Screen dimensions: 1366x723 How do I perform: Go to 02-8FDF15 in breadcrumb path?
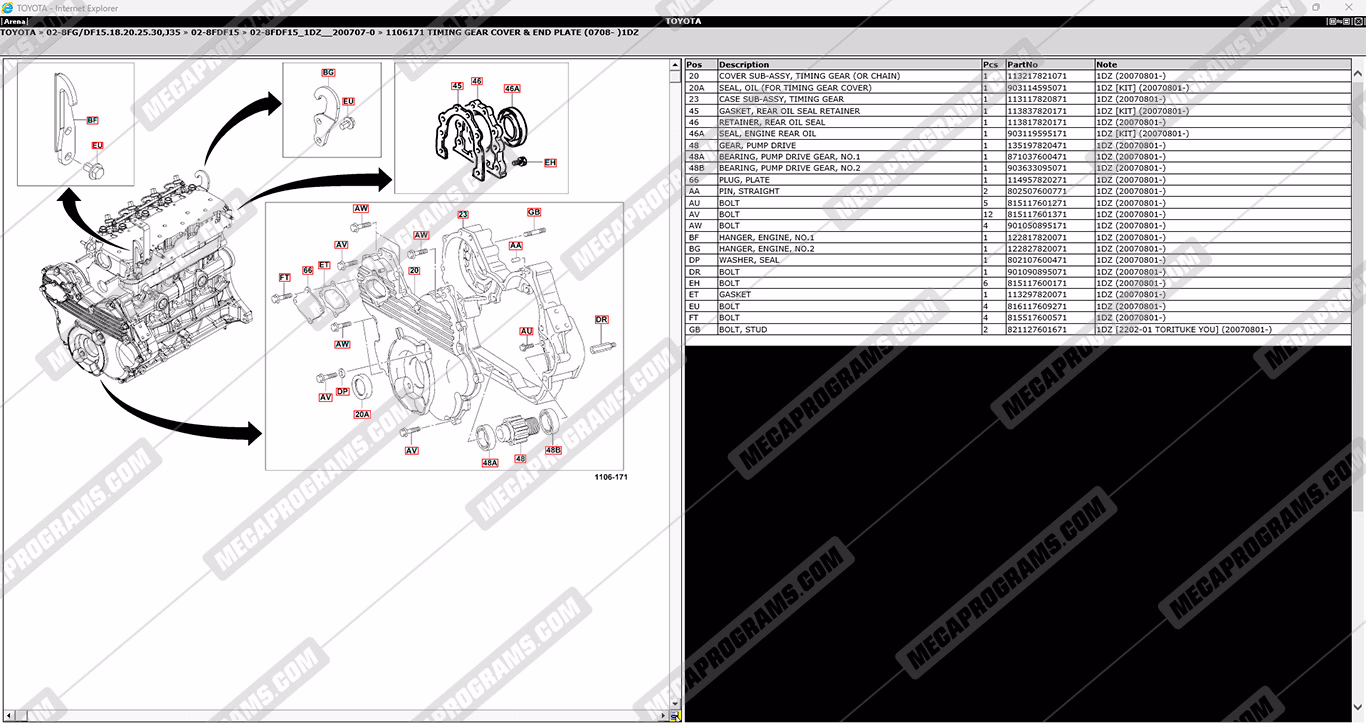[215, 33]
